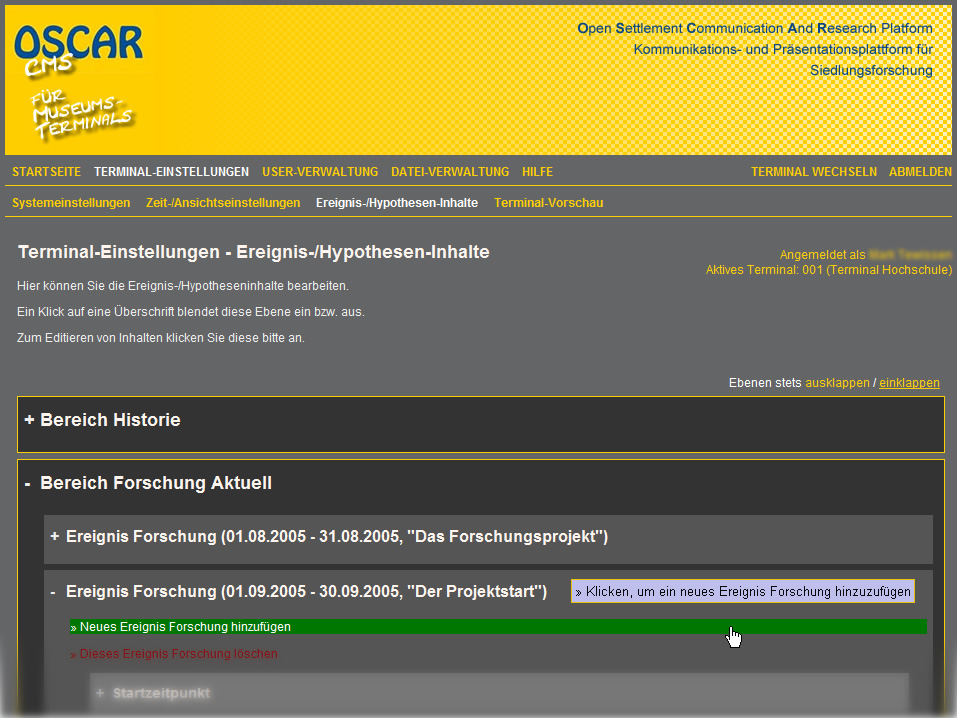This screenshot has height=718, width=957.
Task: Open the Terminal-Vorschau tab
Action: [x=548, y=203]
